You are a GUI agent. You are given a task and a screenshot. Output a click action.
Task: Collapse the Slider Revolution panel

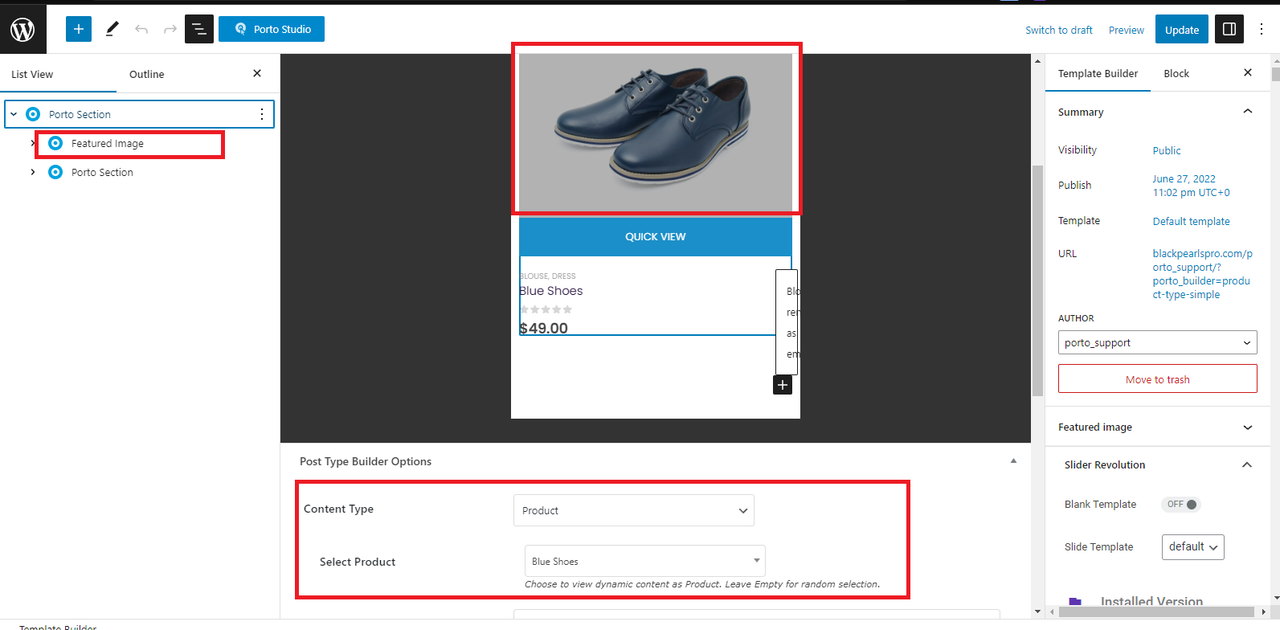click(1247, 465)
